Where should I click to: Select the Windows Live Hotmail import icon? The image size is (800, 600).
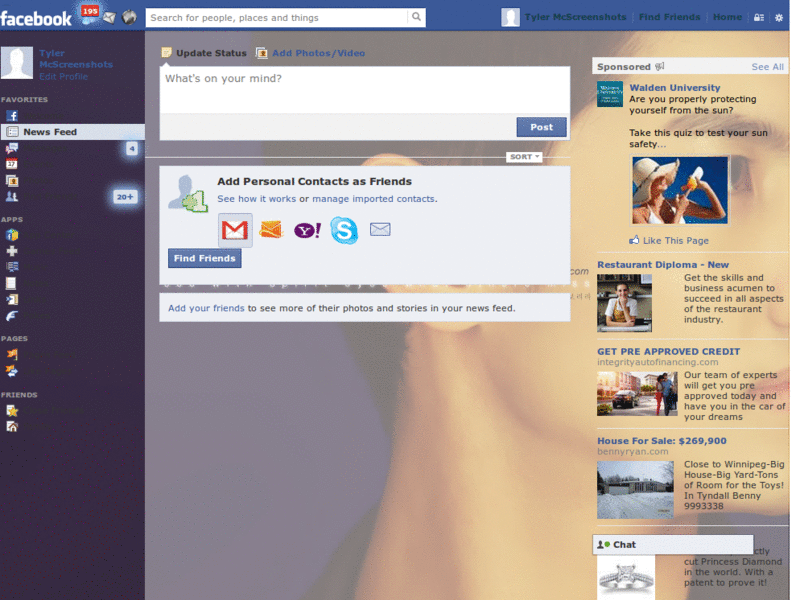[x=272, y=231]
